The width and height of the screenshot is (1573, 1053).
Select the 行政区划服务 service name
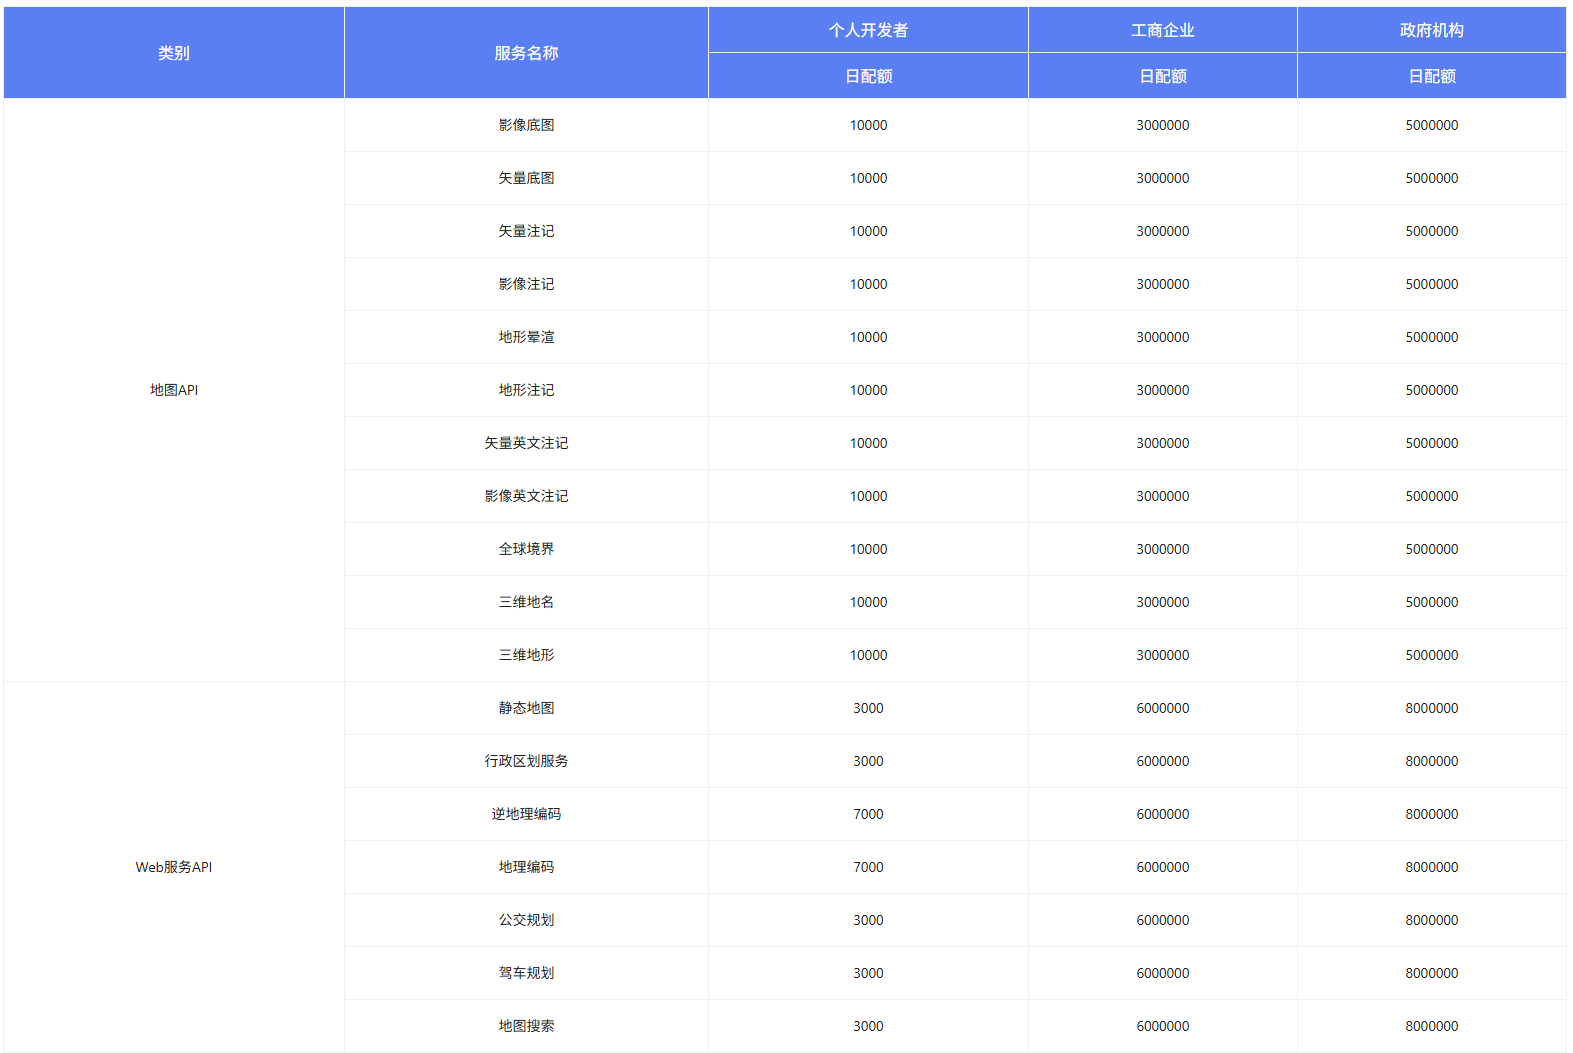526,761
